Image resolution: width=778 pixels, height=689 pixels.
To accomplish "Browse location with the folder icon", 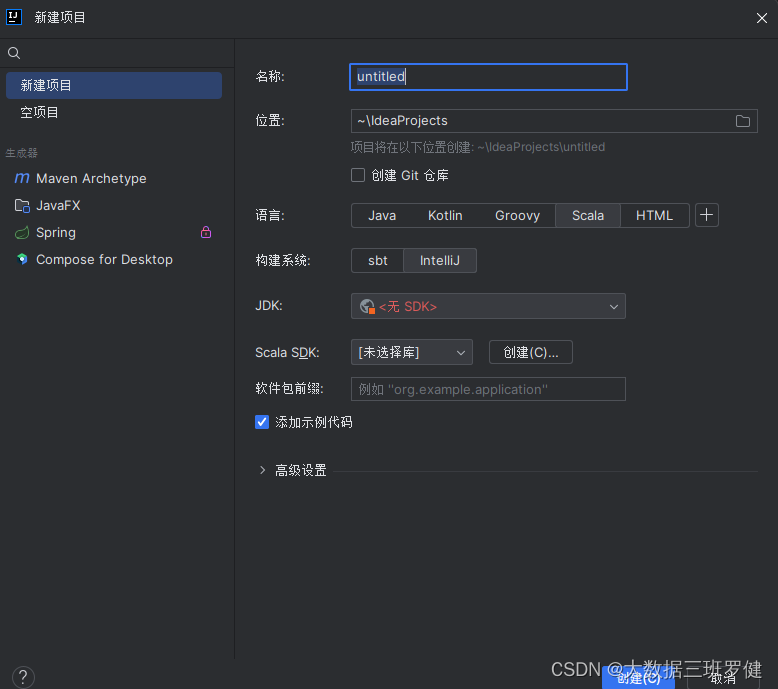I will pyautogui.click(x=742, y=121).
